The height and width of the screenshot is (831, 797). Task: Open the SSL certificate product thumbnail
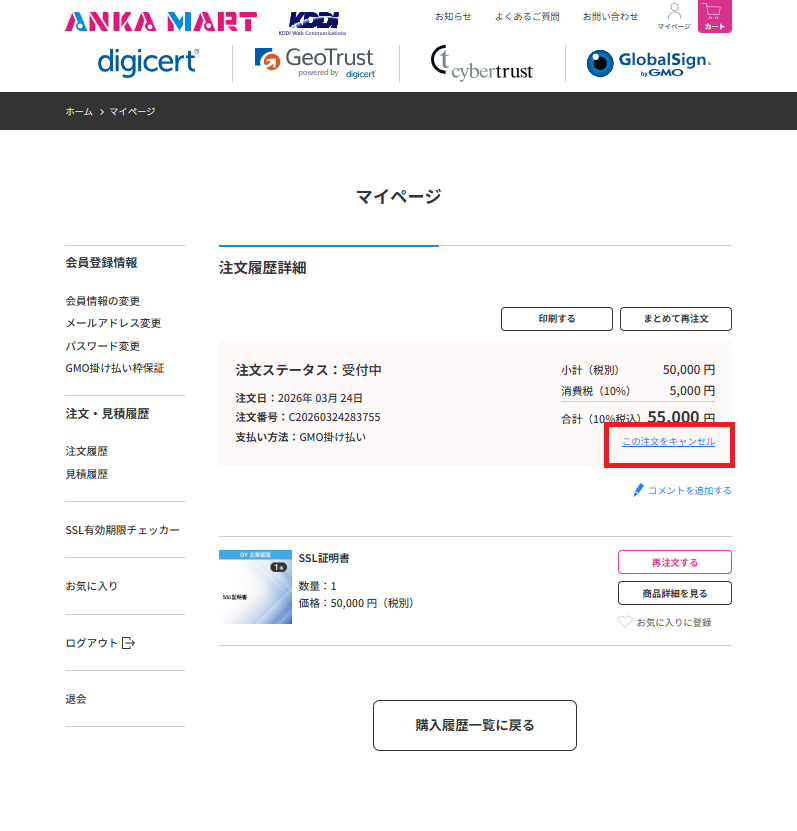point(255,587)
